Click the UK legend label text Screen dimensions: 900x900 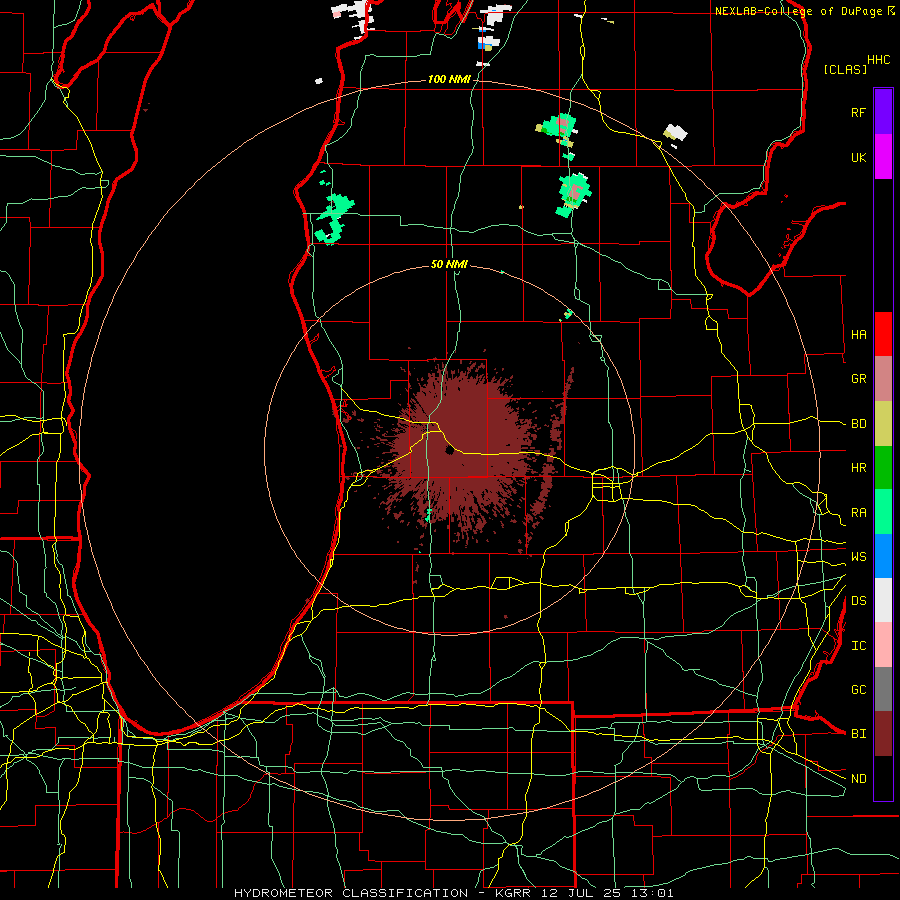[858, 157]
